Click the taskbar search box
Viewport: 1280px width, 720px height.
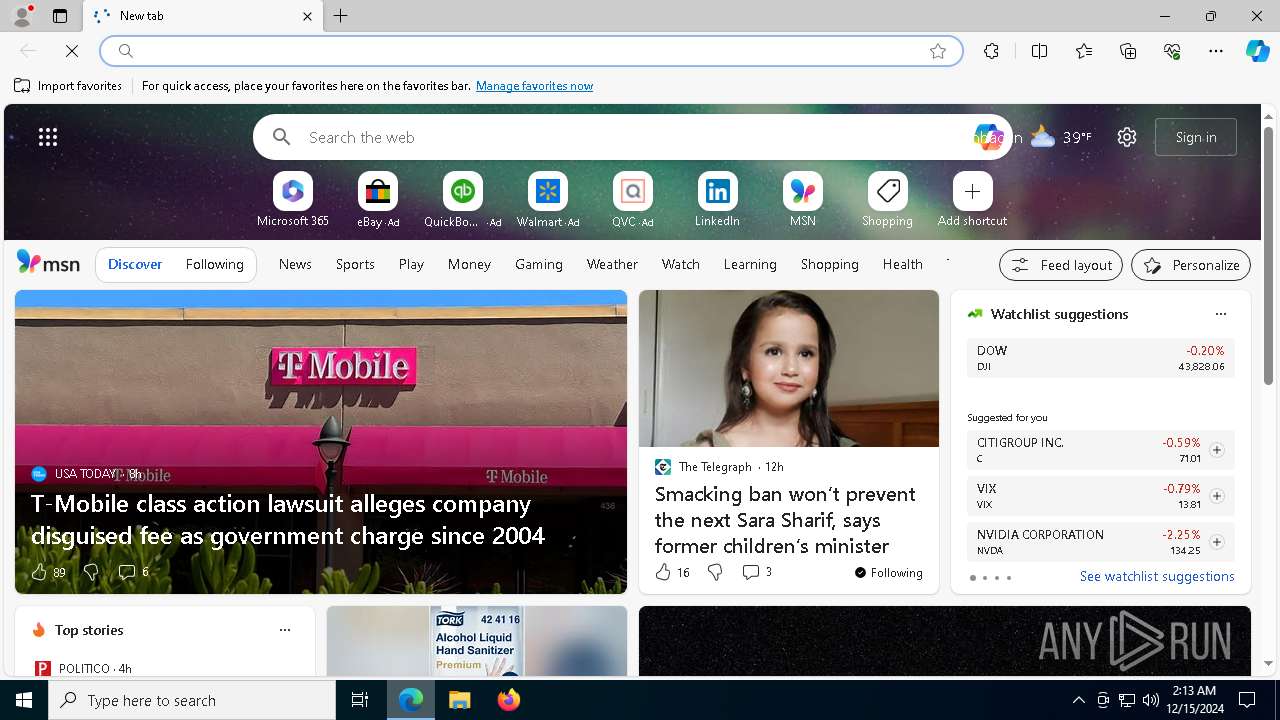point(192,700)
